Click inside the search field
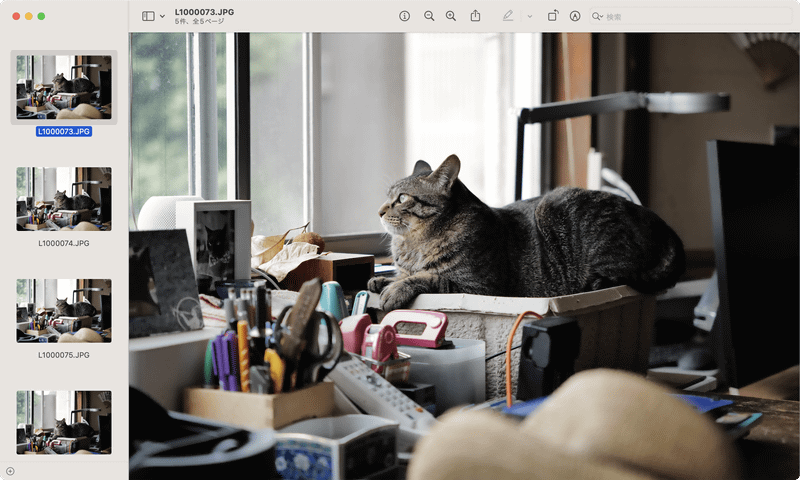800x480 pixels. tap(690, 16)
